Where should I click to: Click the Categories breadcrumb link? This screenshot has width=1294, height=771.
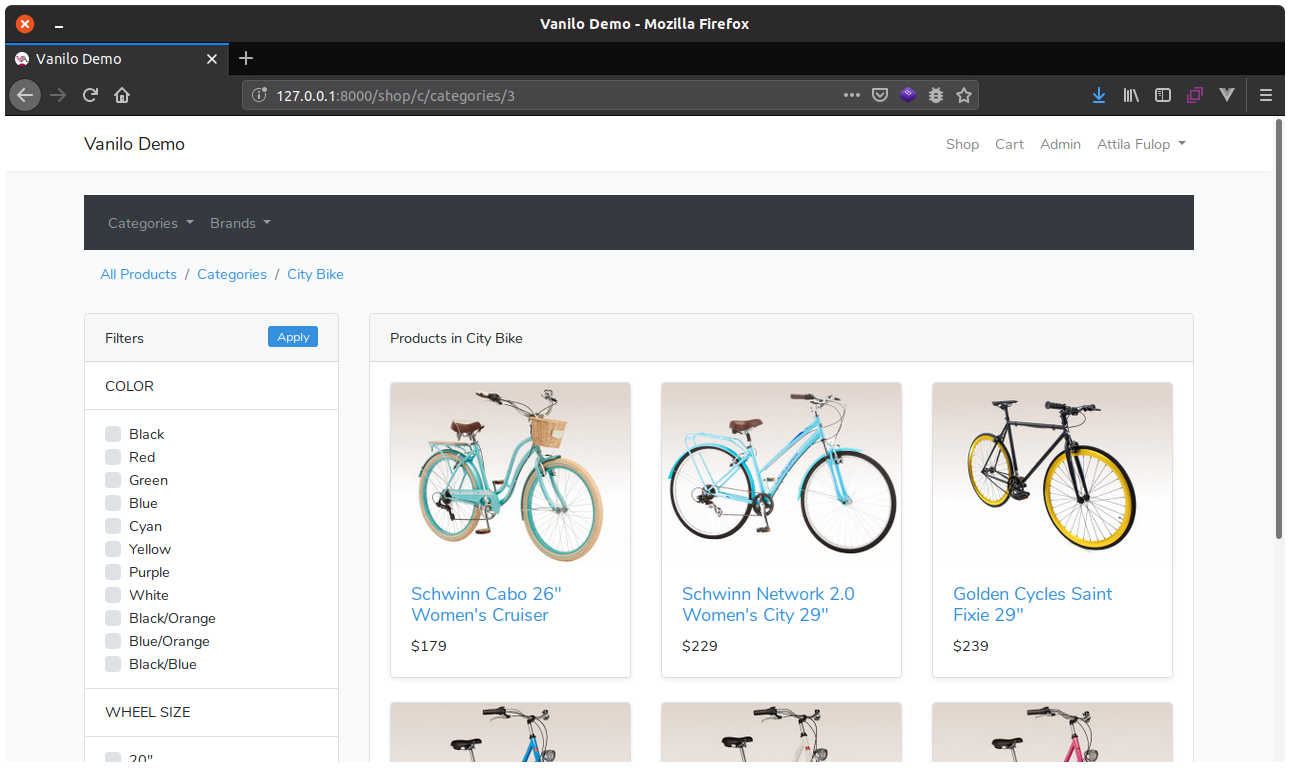pyautogui.click(x=232, y=274)
